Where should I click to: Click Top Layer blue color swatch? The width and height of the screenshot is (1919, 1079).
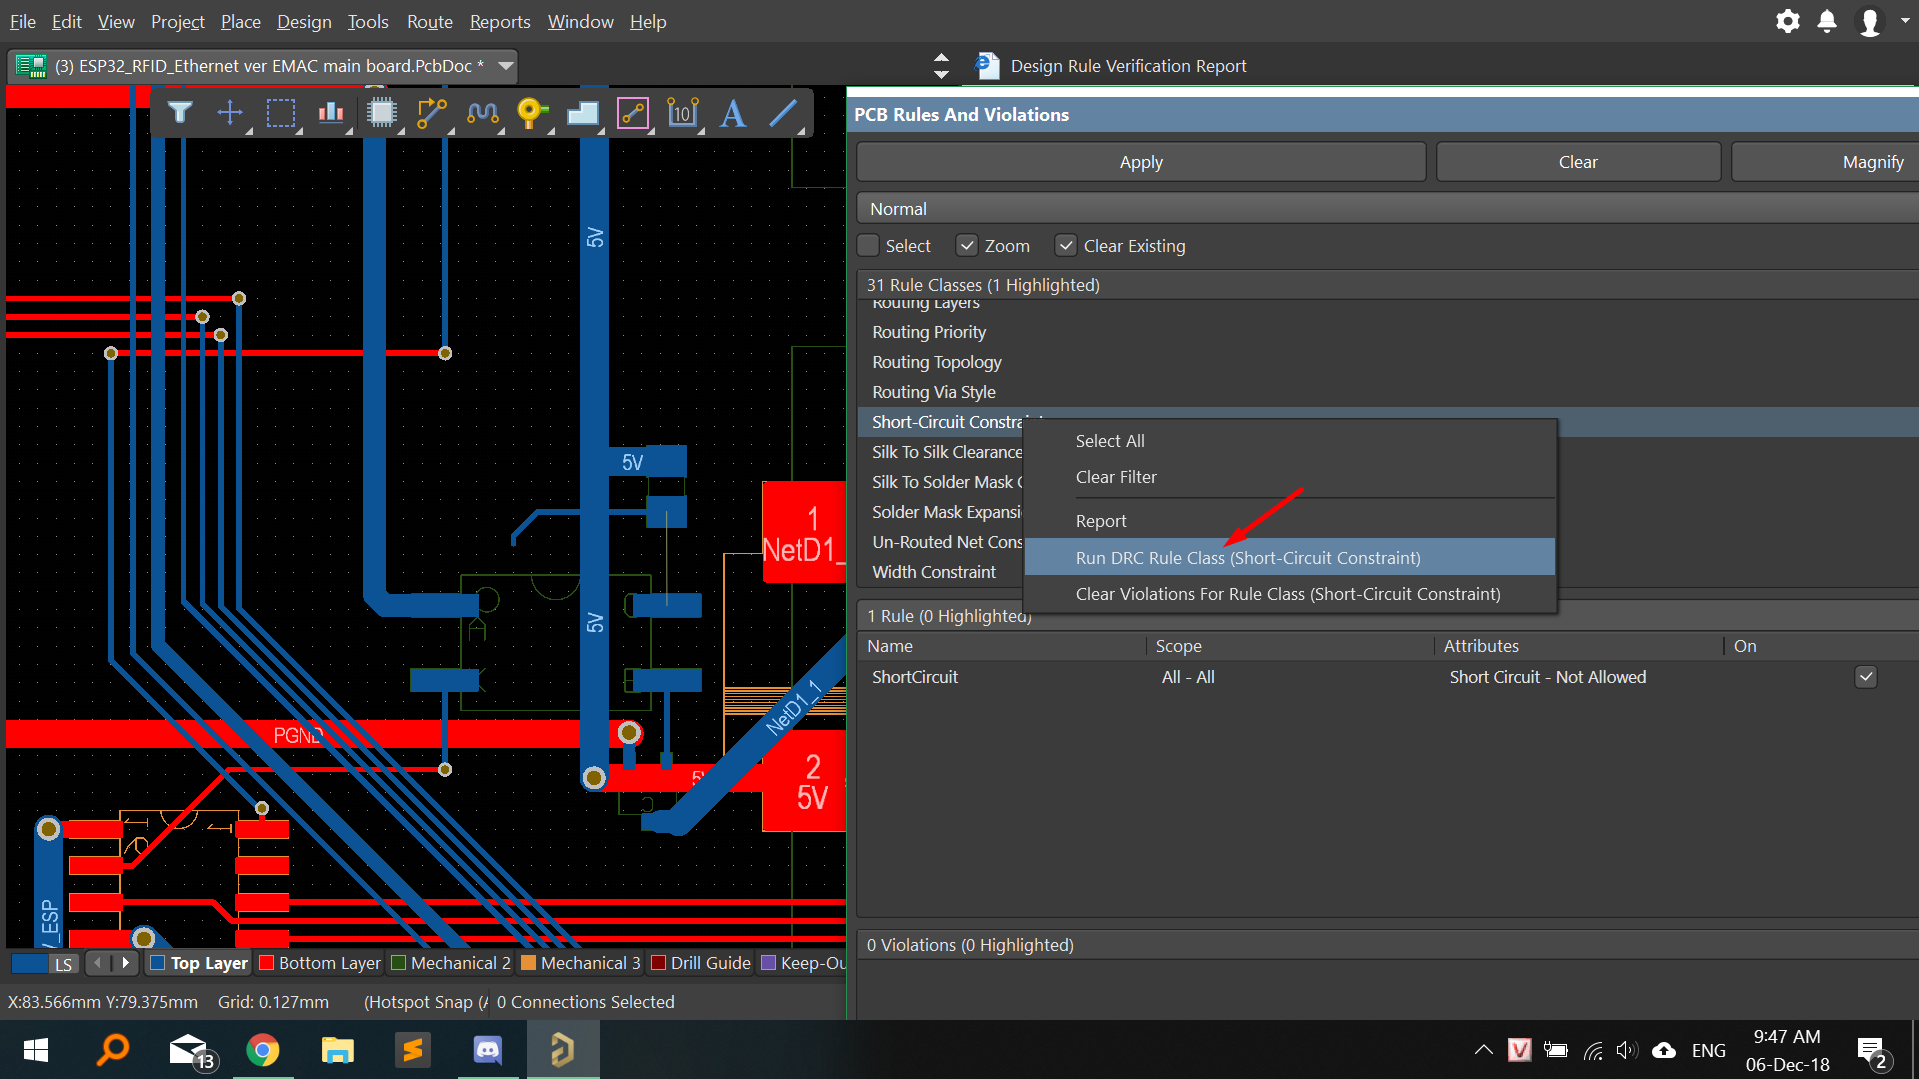[x=157, y=963]
